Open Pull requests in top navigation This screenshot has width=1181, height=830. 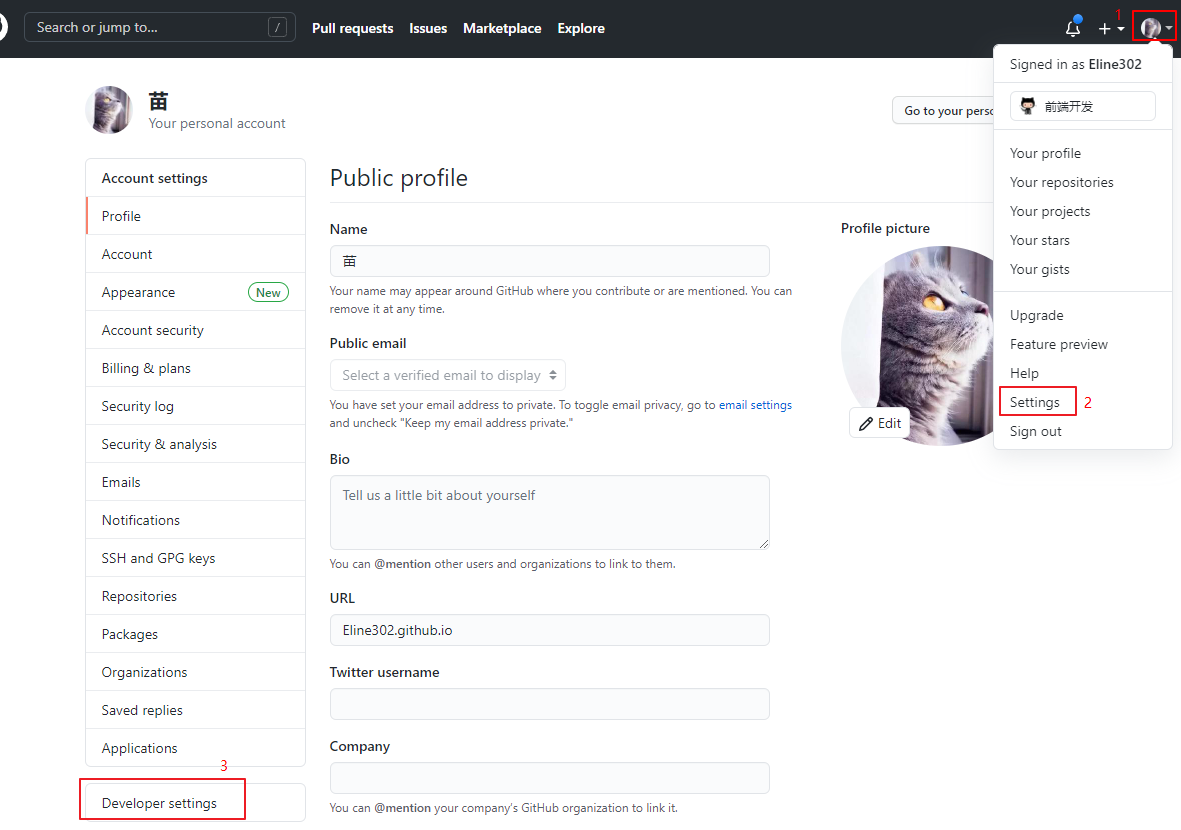(x=352, y=28)
